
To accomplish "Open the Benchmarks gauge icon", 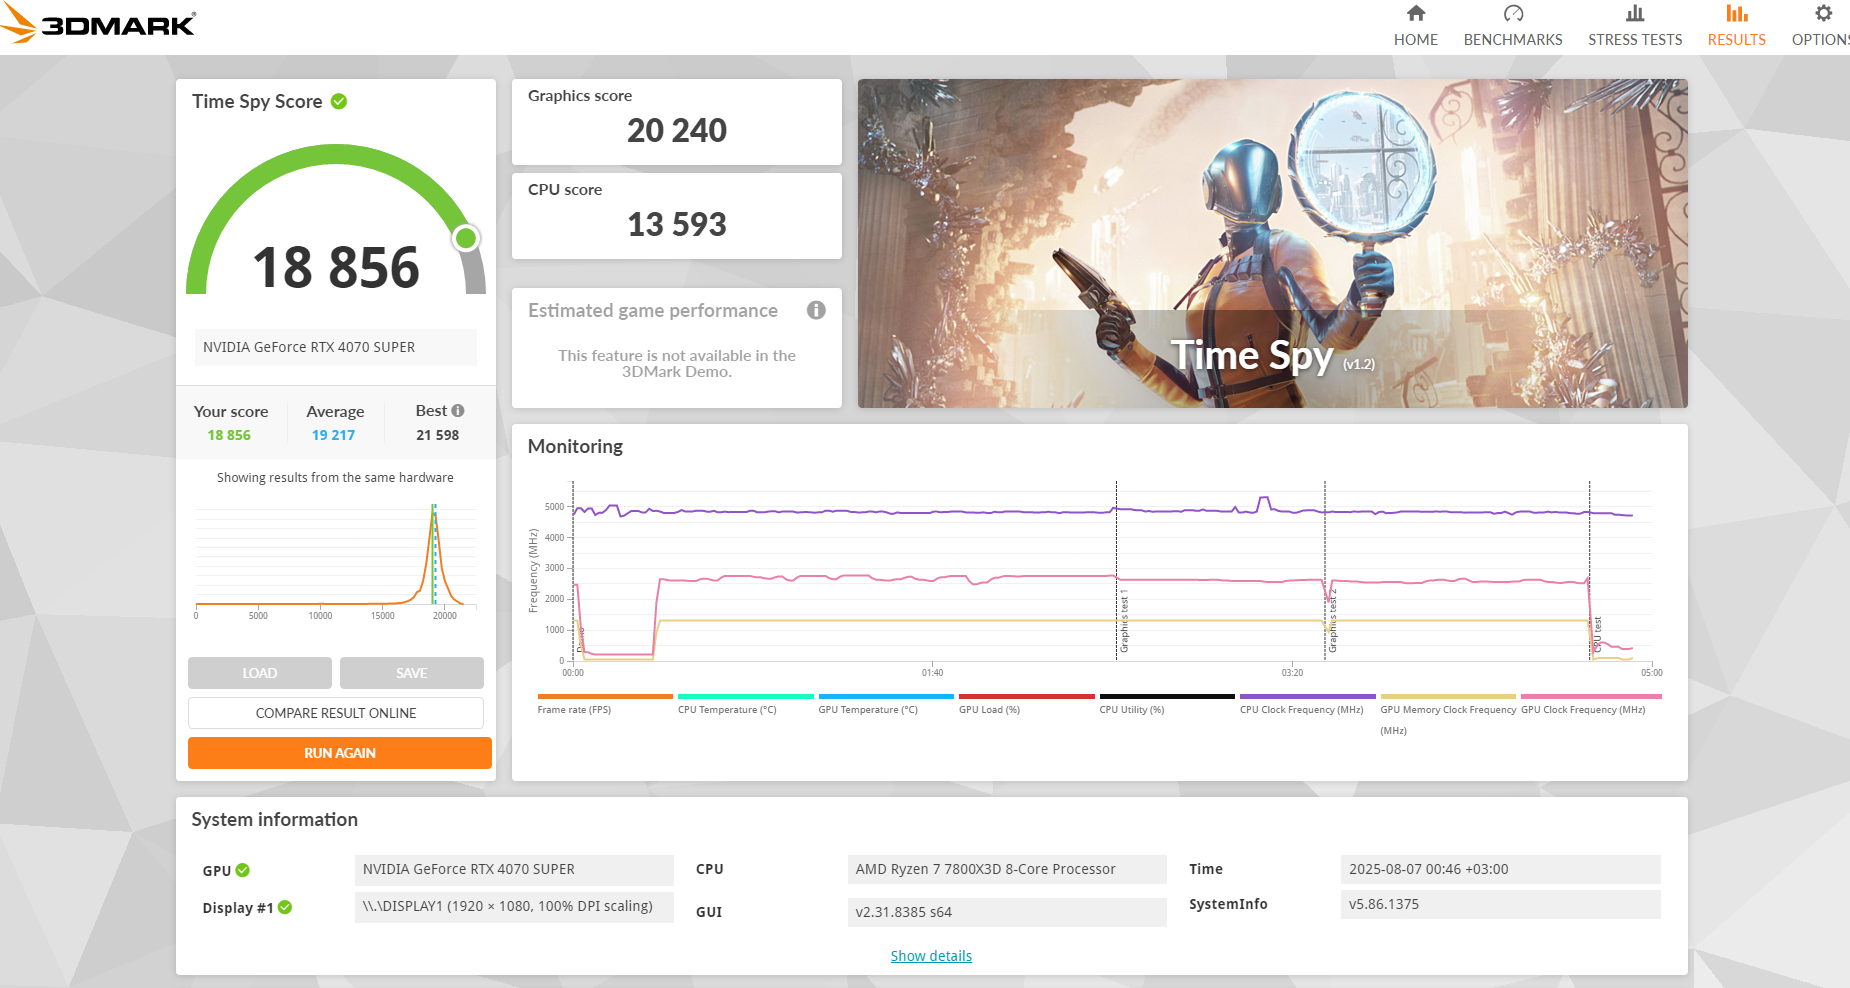I will 1513,13.
